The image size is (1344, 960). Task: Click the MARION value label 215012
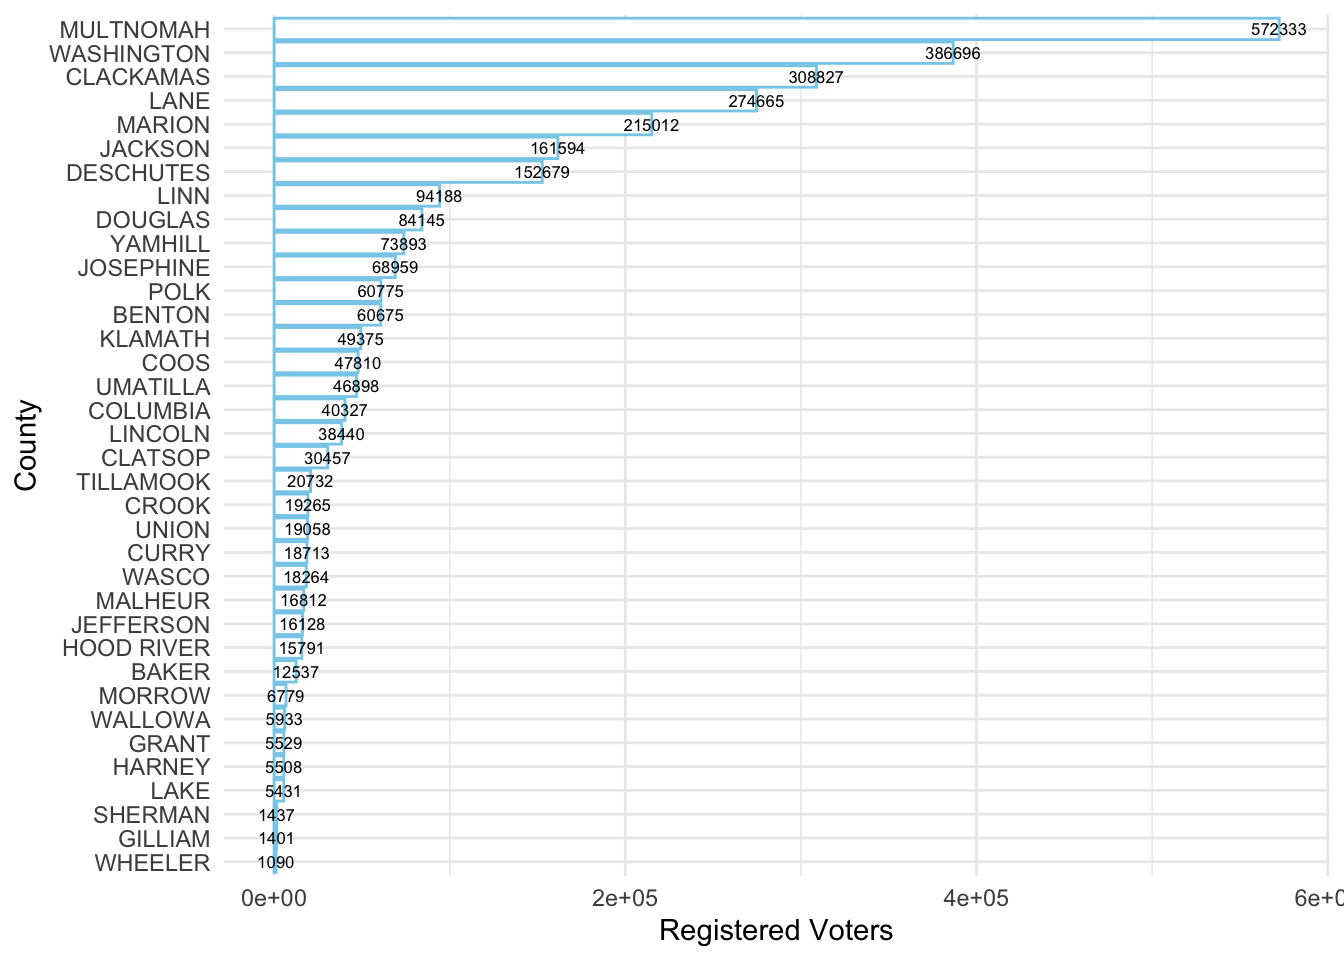tap(651, 125)
